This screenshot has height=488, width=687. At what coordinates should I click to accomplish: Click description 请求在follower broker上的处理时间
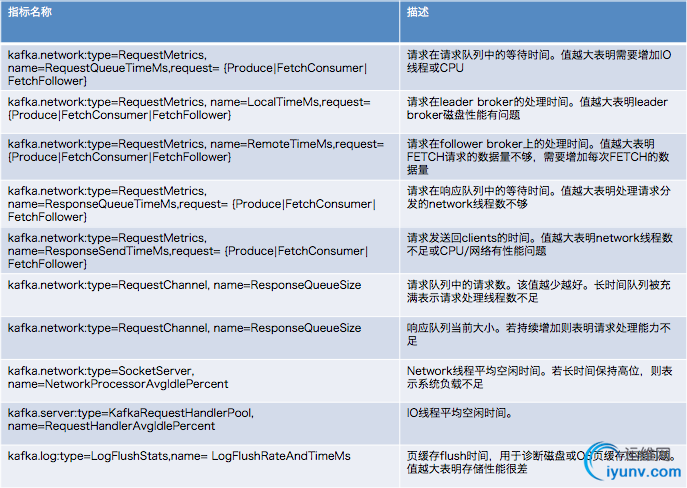tap(543, 157)
